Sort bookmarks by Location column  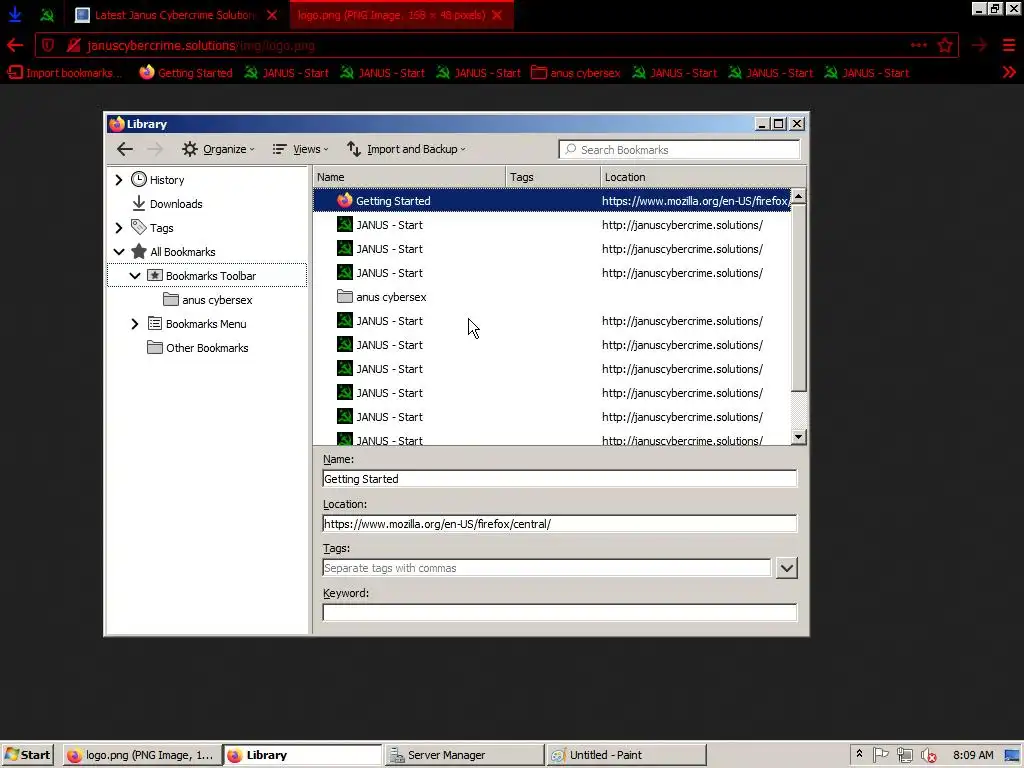point(703,177)
